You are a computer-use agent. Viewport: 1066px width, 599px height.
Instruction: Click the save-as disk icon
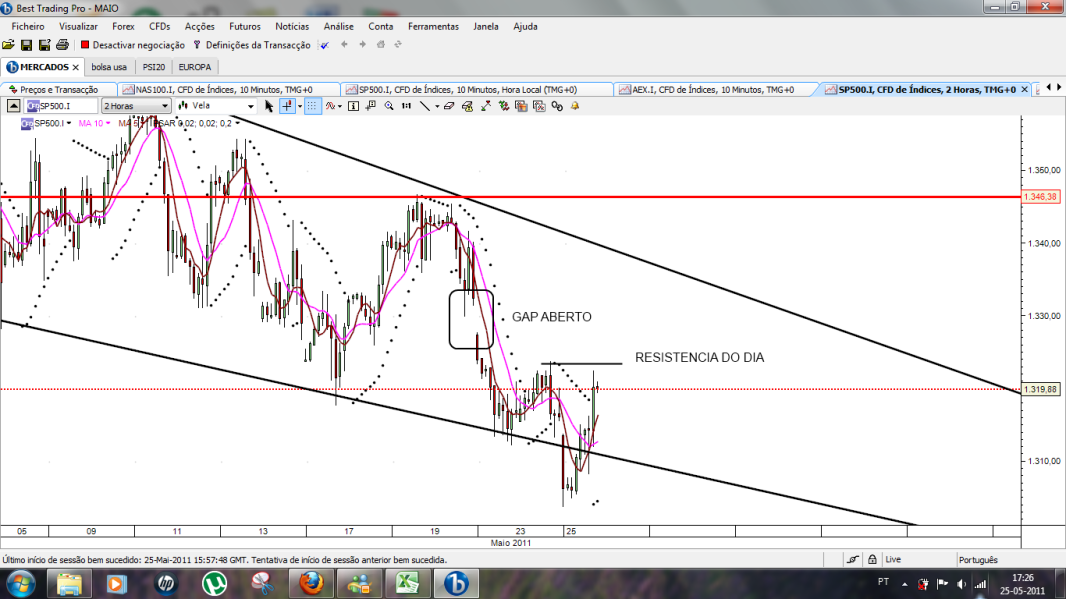pyautogui.click(x=44, y=45)
